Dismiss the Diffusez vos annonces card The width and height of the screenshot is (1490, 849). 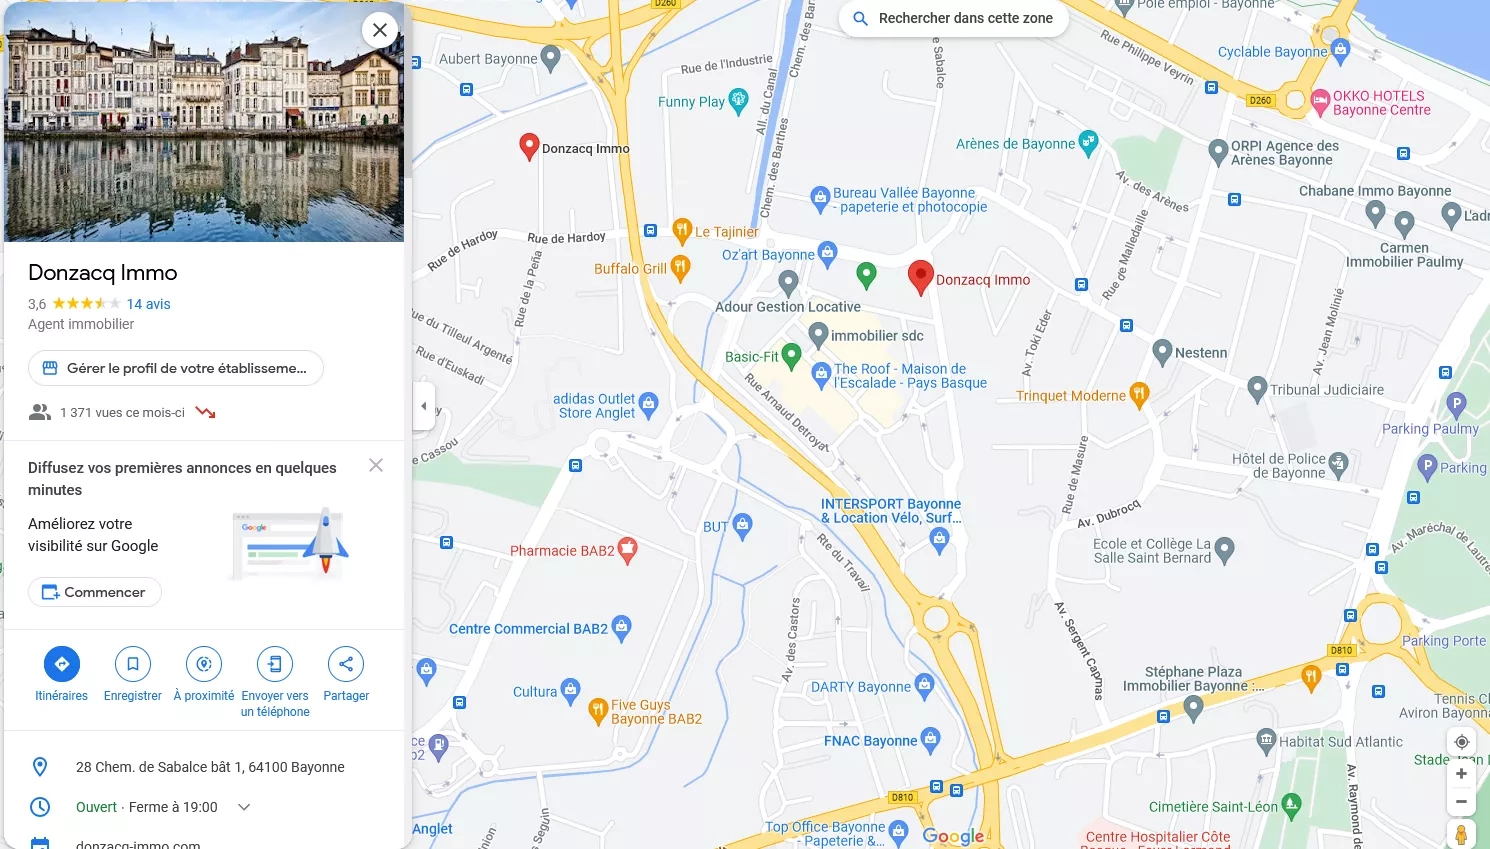[376, 465]
